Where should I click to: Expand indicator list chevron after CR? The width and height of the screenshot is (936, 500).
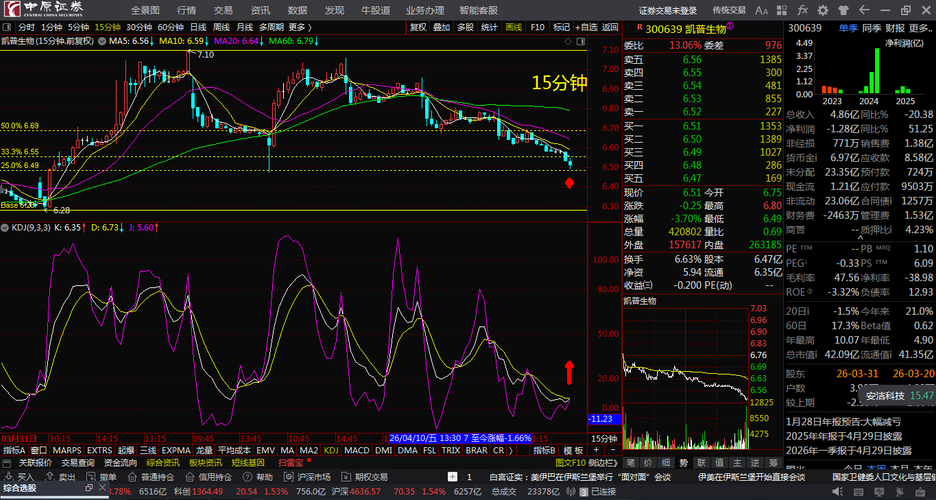click(511, 450)
